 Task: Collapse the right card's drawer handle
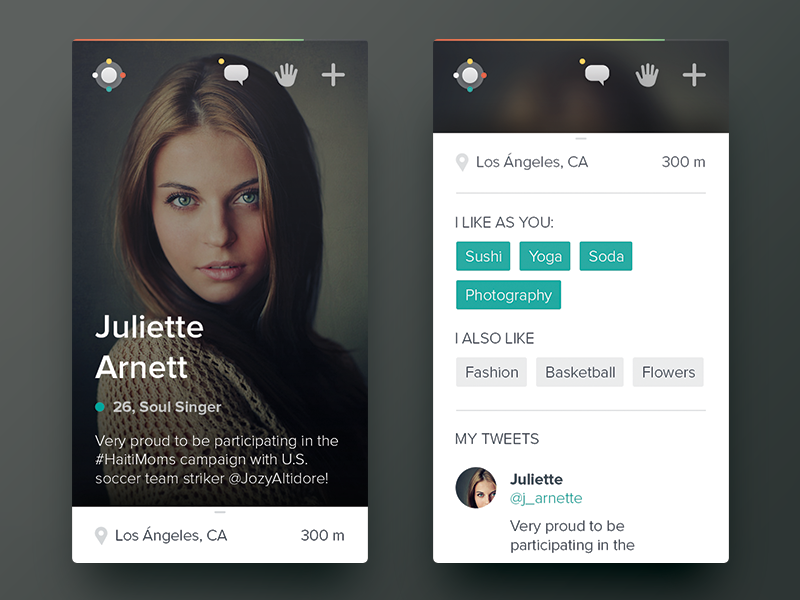581,138
